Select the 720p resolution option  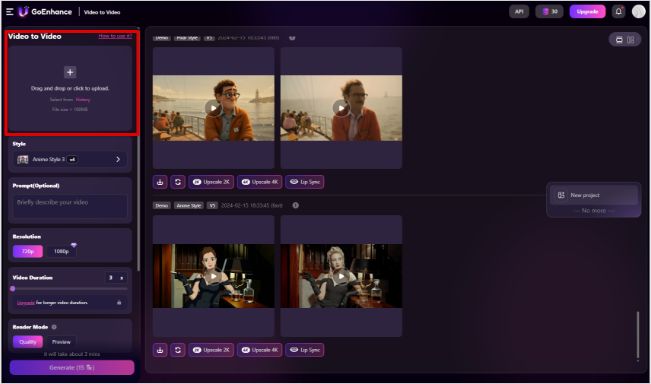coord(28,251)
